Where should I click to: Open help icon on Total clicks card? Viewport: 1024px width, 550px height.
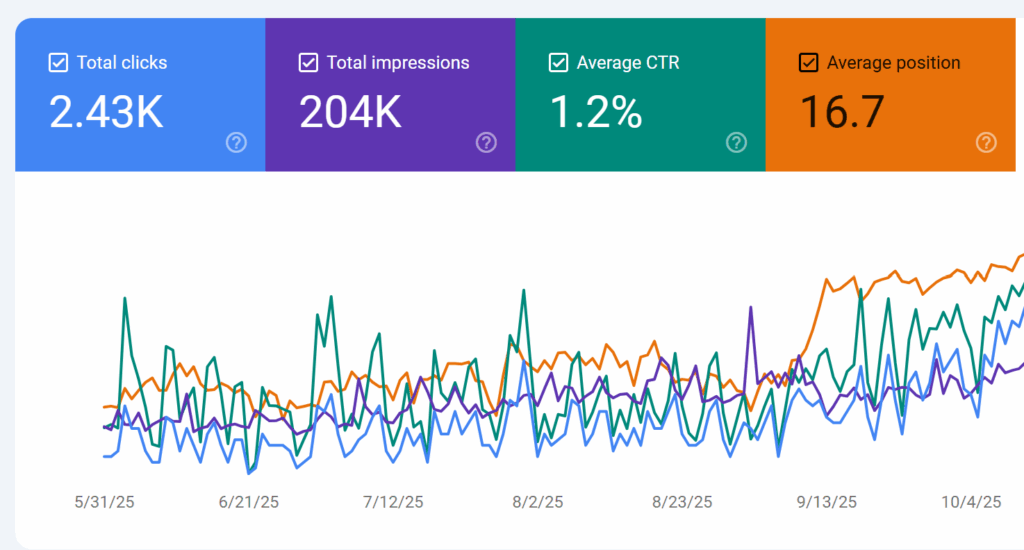pos(236,142)
